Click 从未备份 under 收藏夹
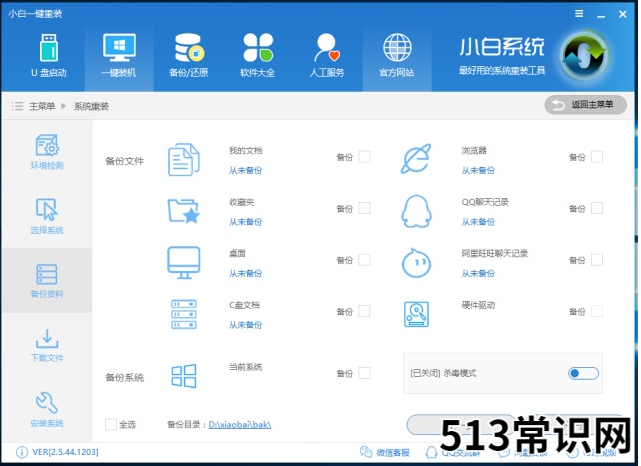 point(245,222)
